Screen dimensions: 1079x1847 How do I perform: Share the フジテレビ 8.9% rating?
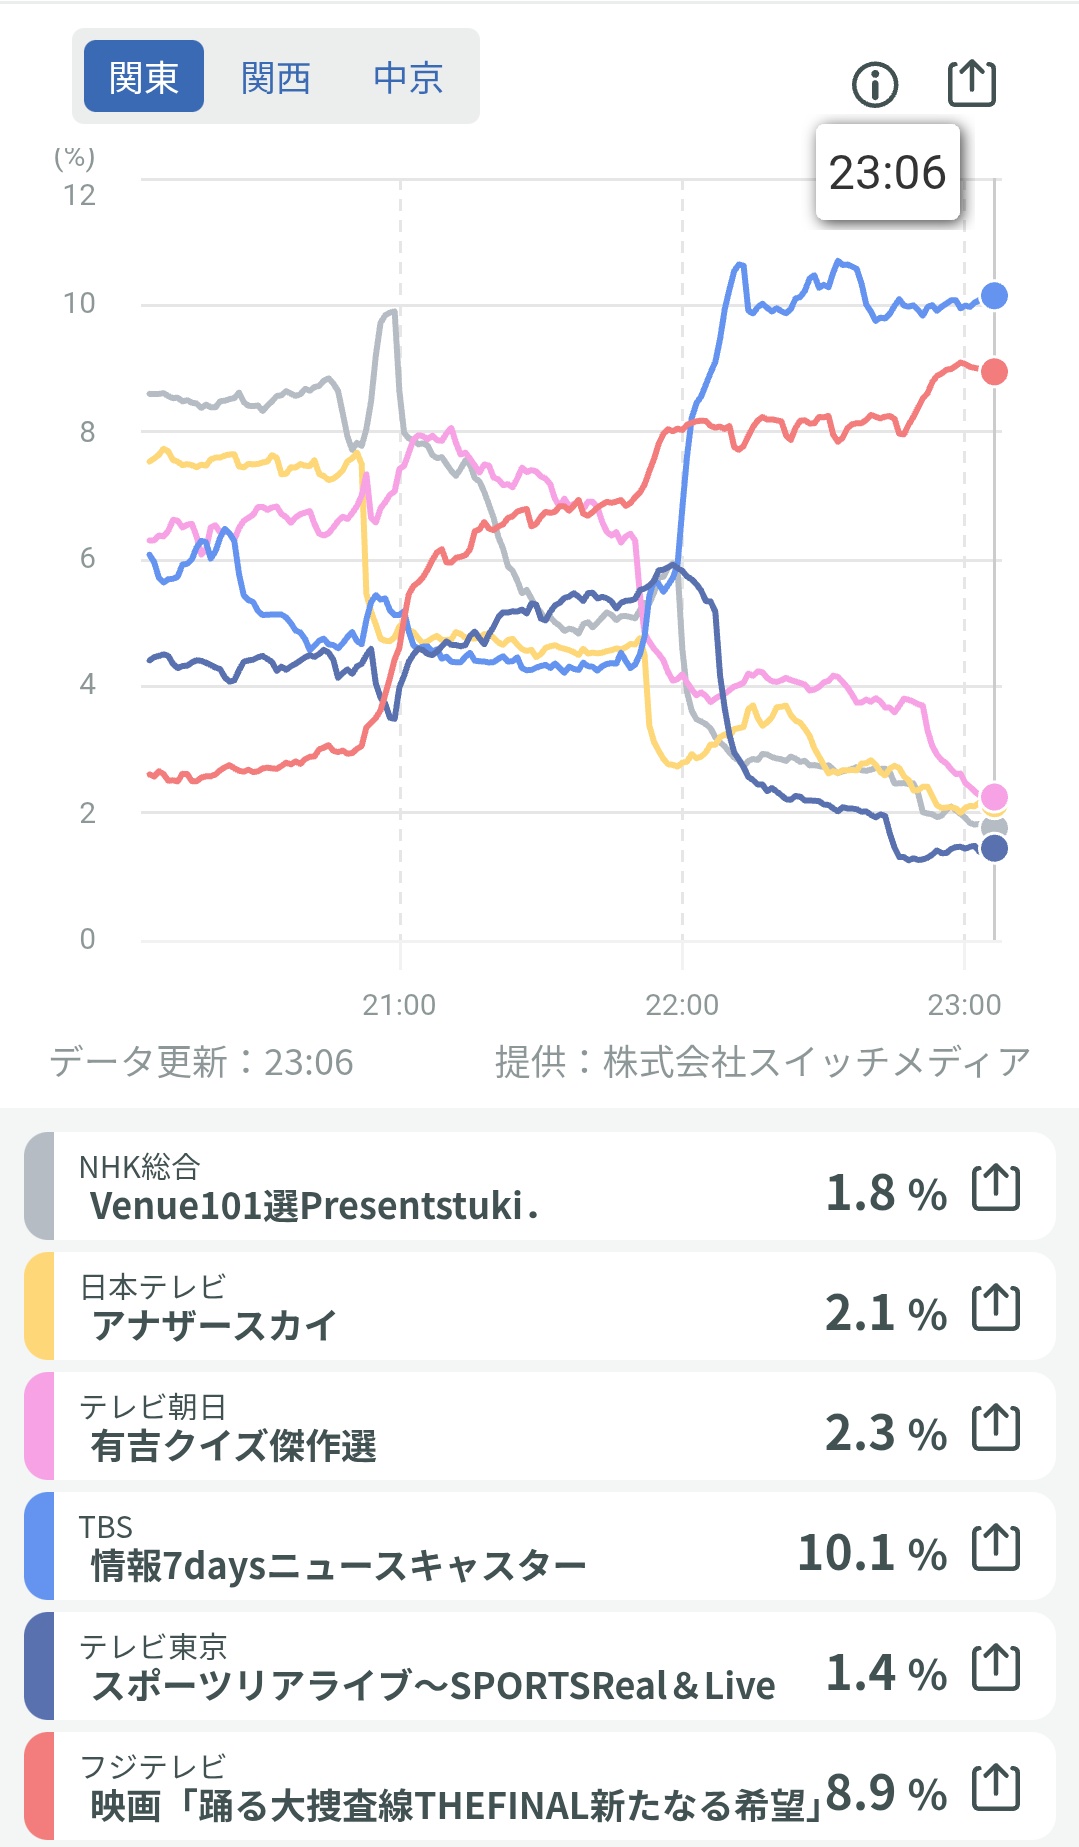(x=996, y=1787)
